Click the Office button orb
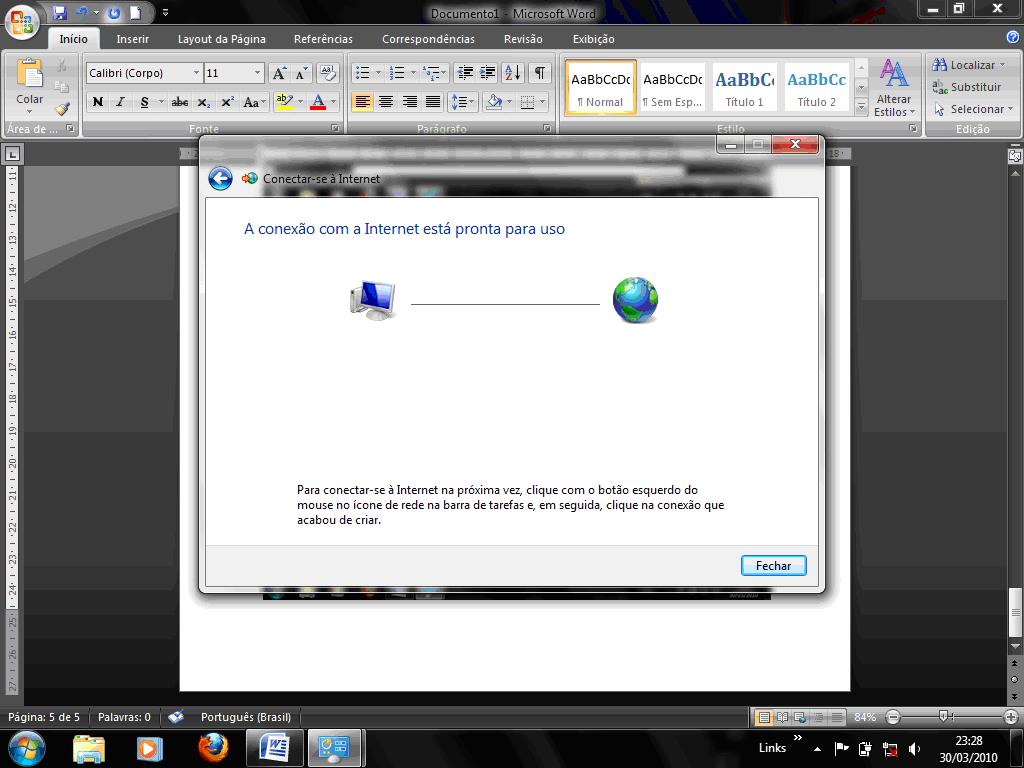This screenshot has width=1024, height=768. click(22, 22)
